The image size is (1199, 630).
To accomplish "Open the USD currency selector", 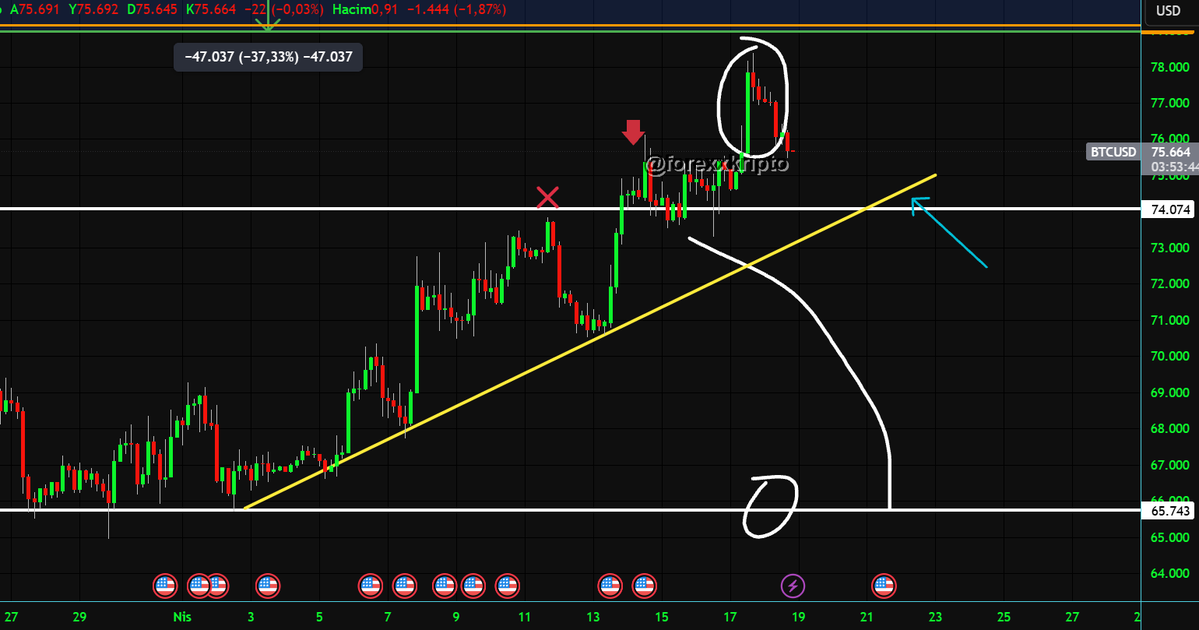I will 1168,11.
